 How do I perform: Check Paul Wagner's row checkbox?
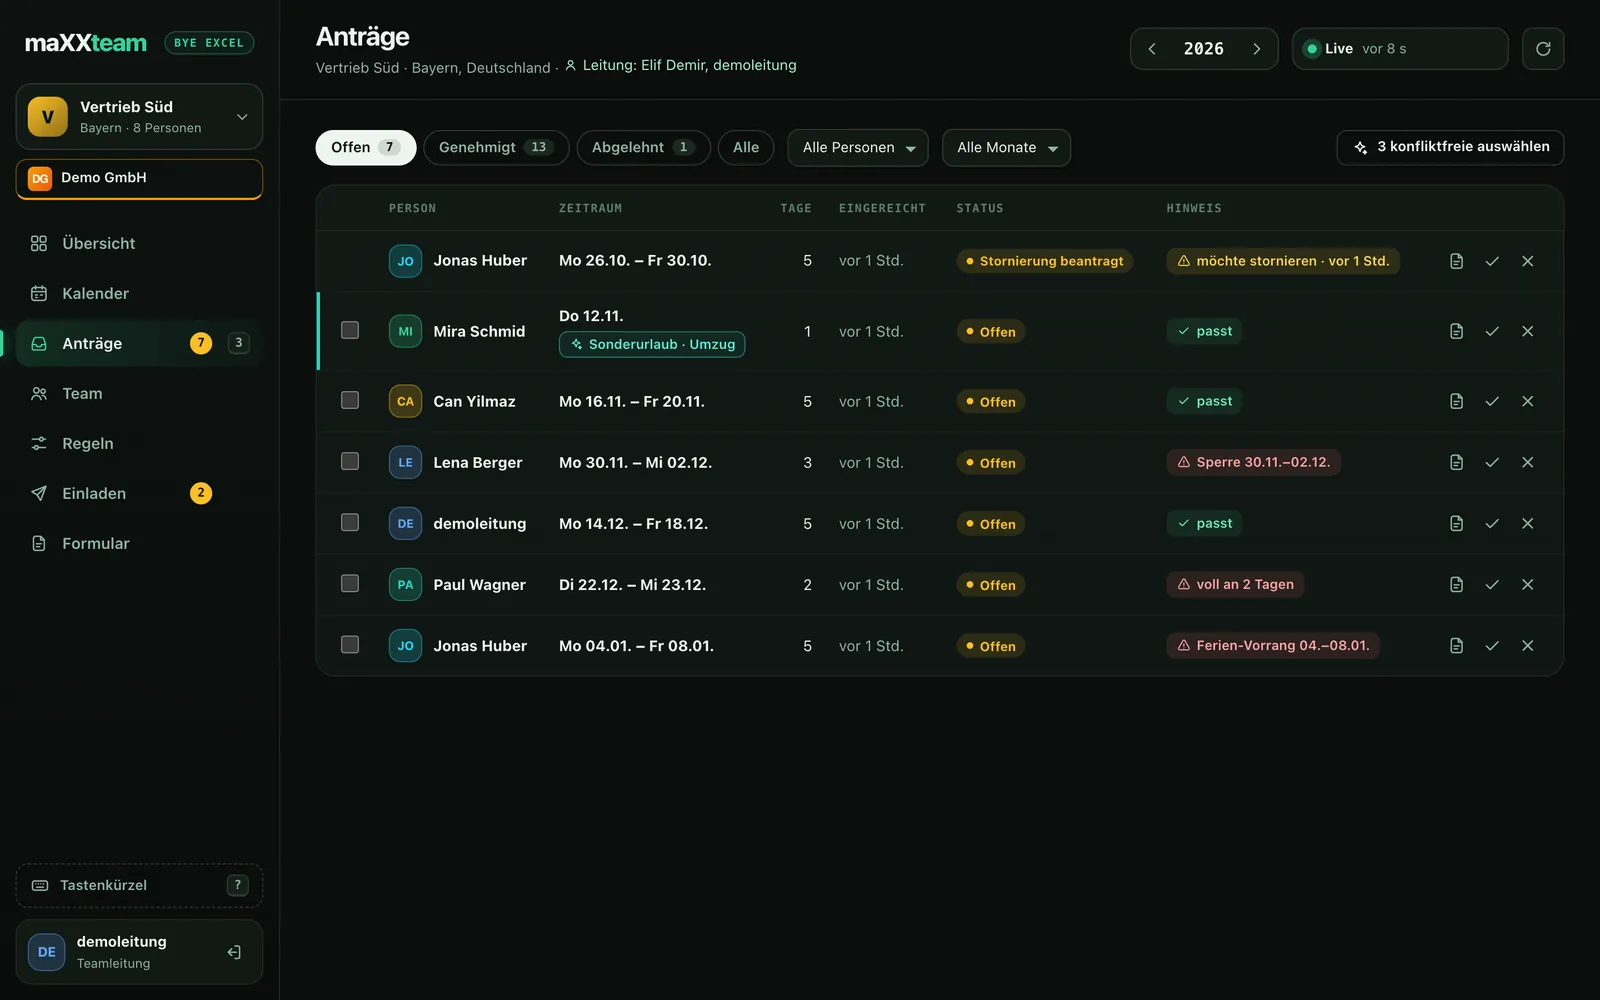click(x=350, y=583)
